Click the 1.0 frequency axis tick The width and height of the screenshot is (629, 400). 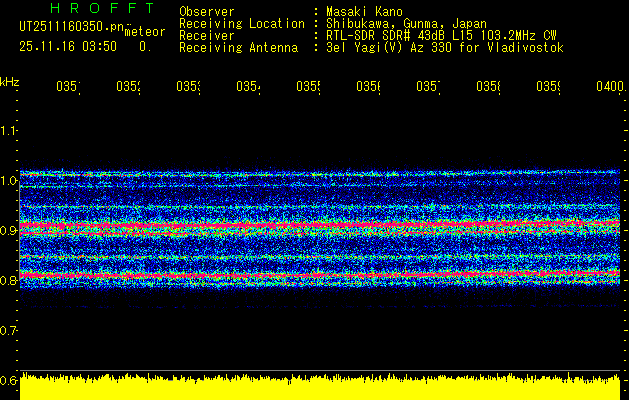[x=9, y=180]
